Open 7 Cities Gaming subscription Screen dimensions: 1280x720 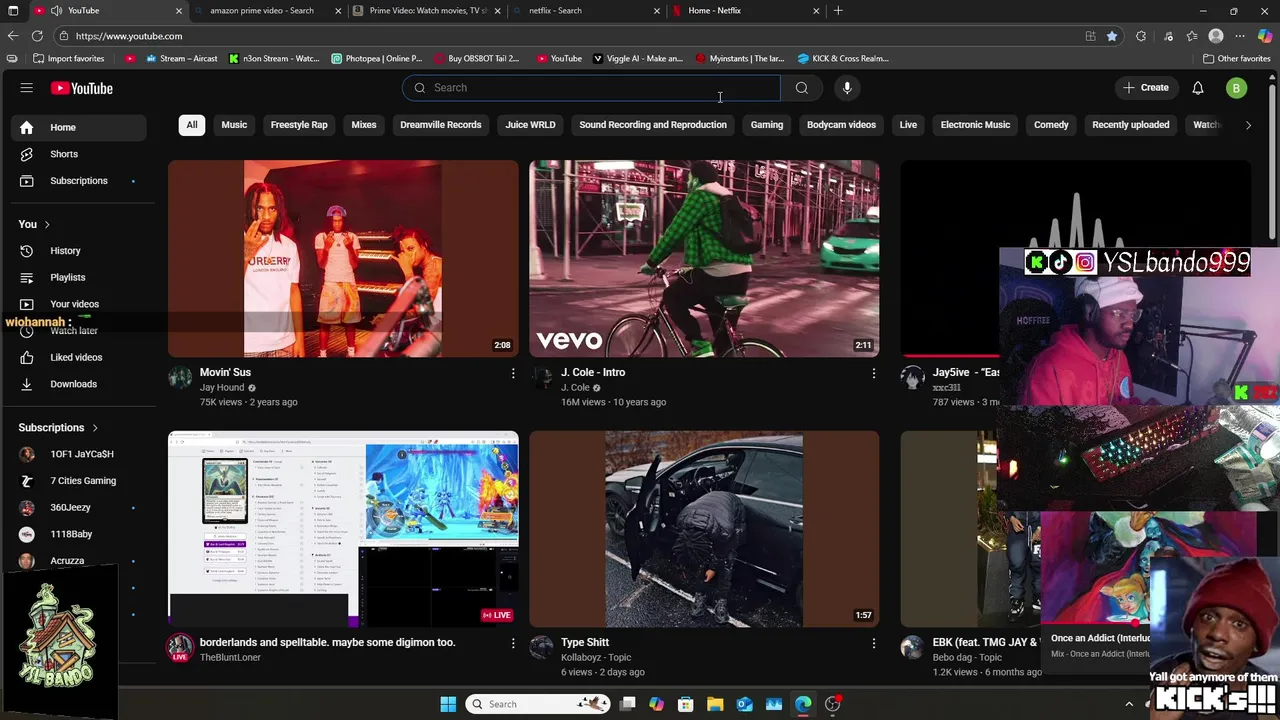78,481
